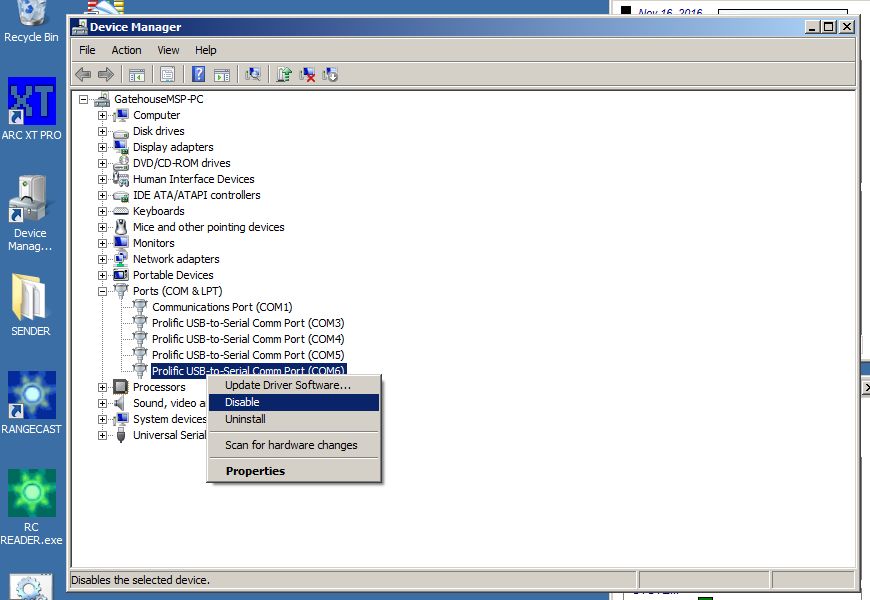
Task: Open the Properties sheet toolbar icon
Action: [167, 74]
